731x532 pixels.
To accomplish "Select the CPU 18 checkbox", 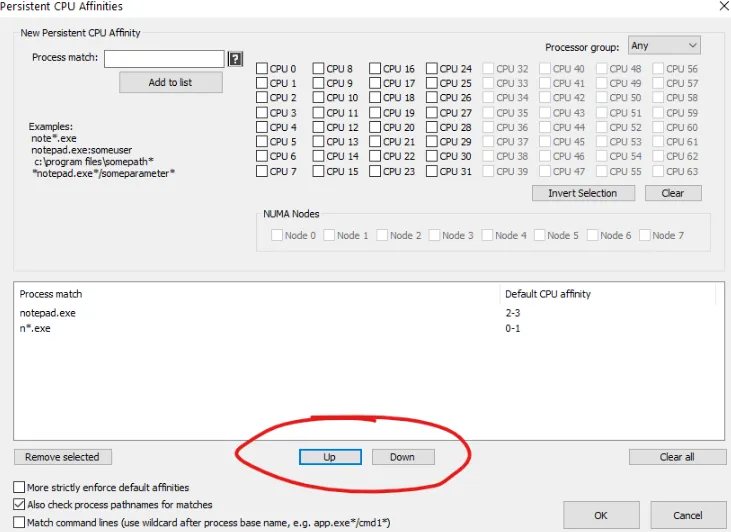I will click(375, 97).
